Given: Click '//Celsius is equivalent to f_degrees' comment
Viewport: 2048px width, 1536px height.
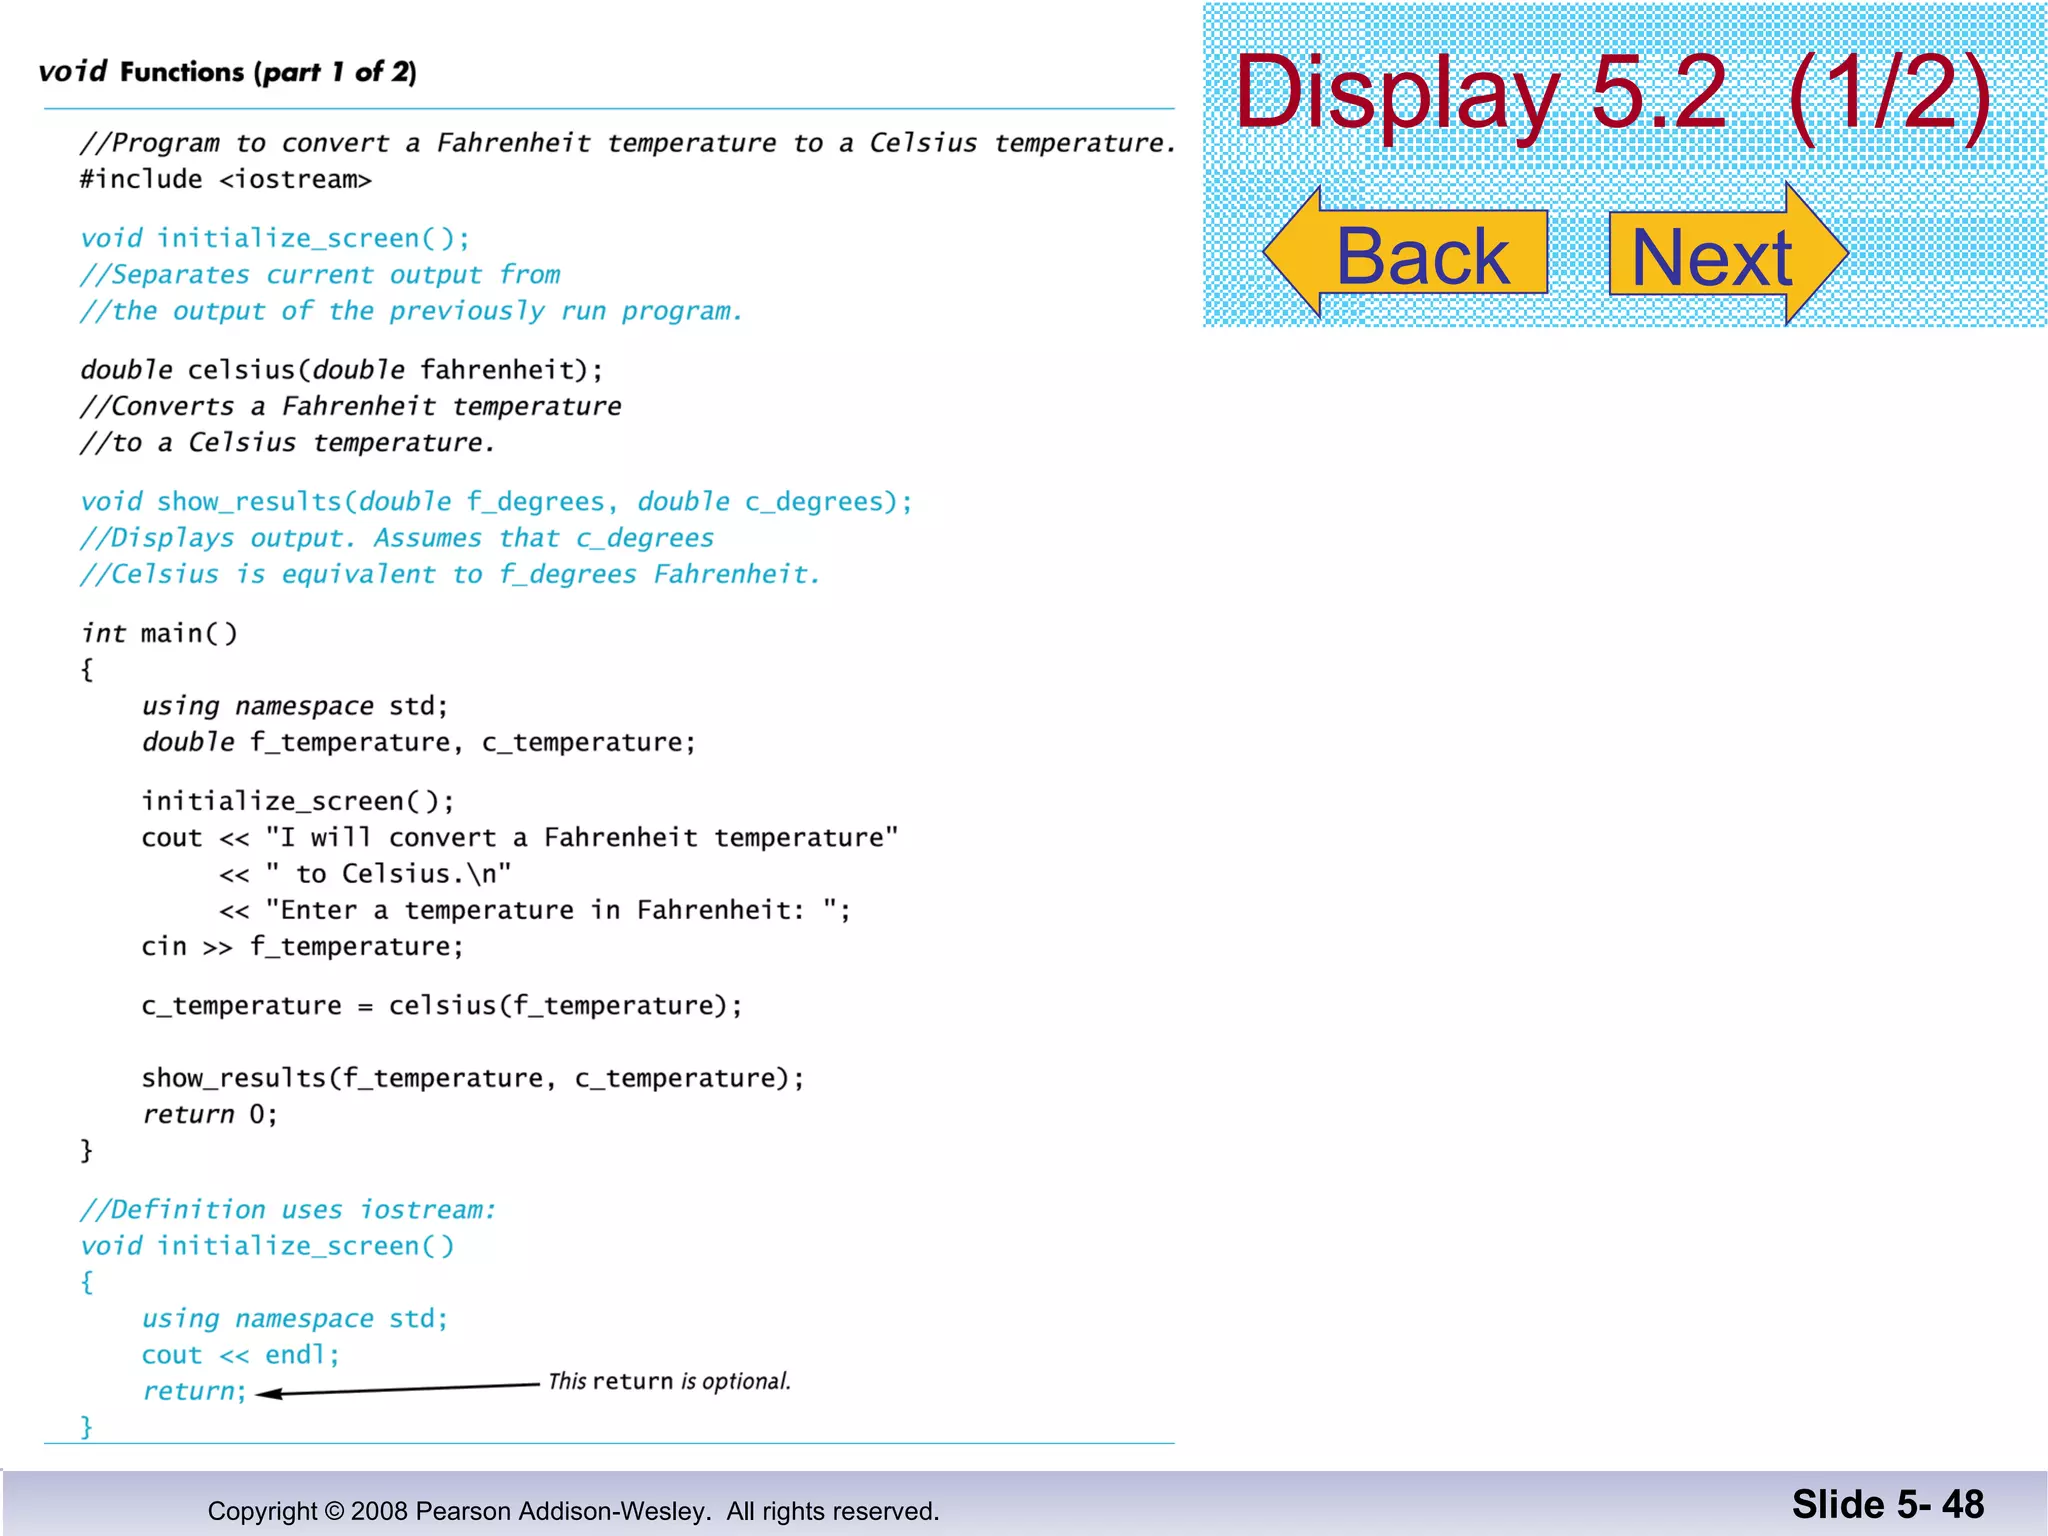Looking at the screenshot, I should pyautogui.click(x=450, y=575).
